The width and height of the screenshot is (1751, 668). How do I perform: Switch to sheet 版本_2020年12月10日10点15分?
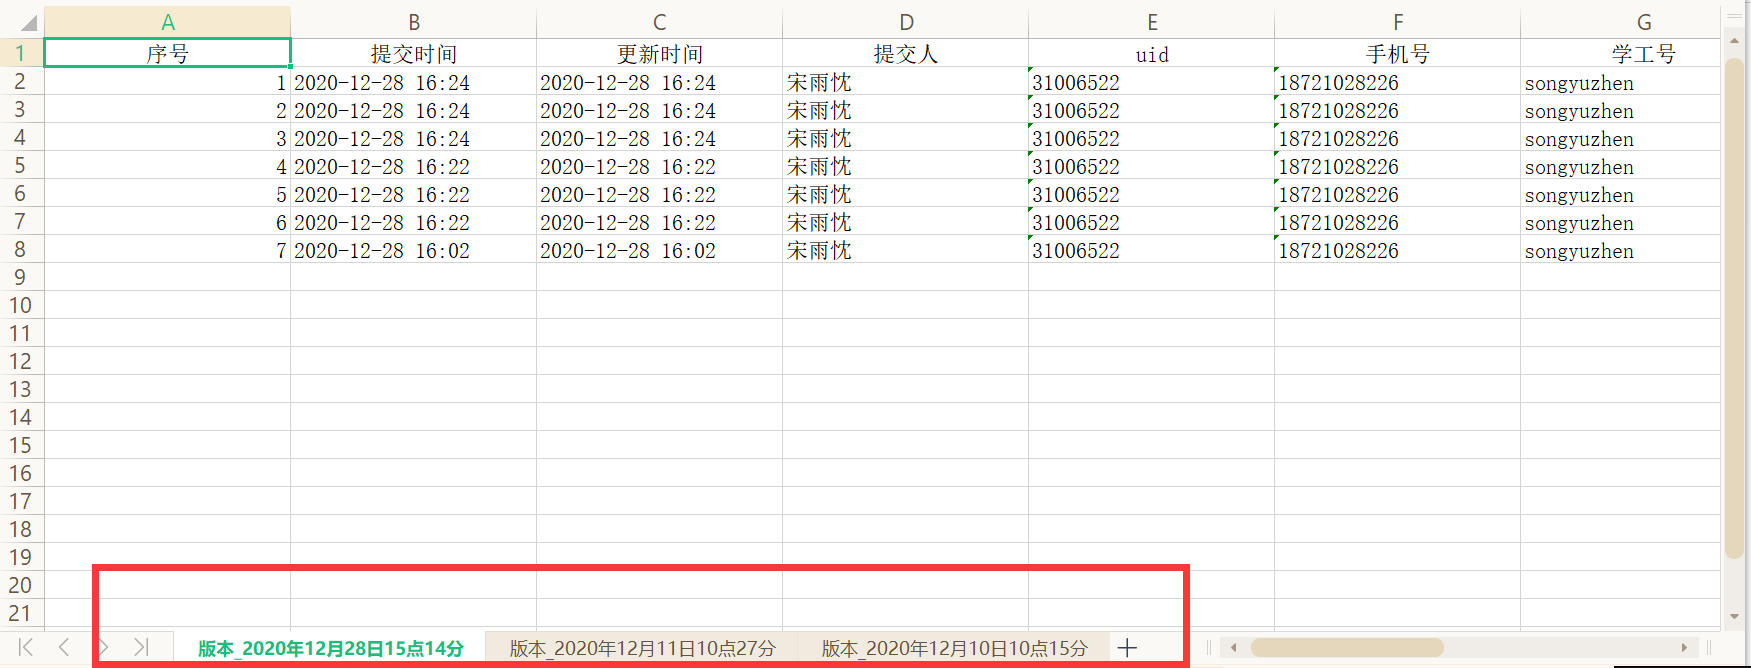pyautogui.click(x=954, y=648)
